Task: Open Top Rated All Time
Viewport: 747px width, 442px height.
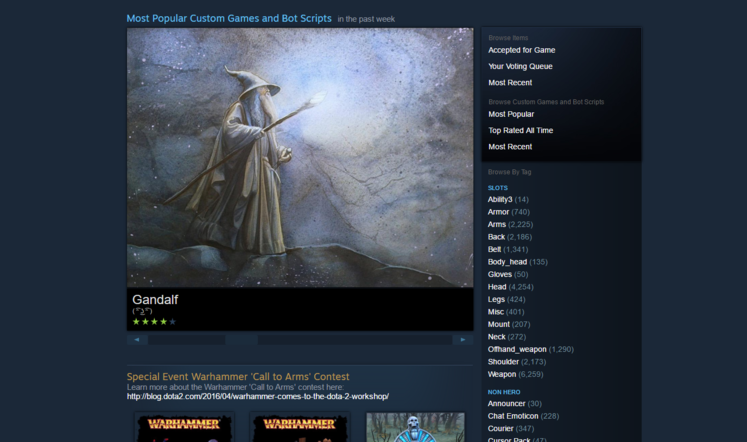Action: click(x=521, y=131)
